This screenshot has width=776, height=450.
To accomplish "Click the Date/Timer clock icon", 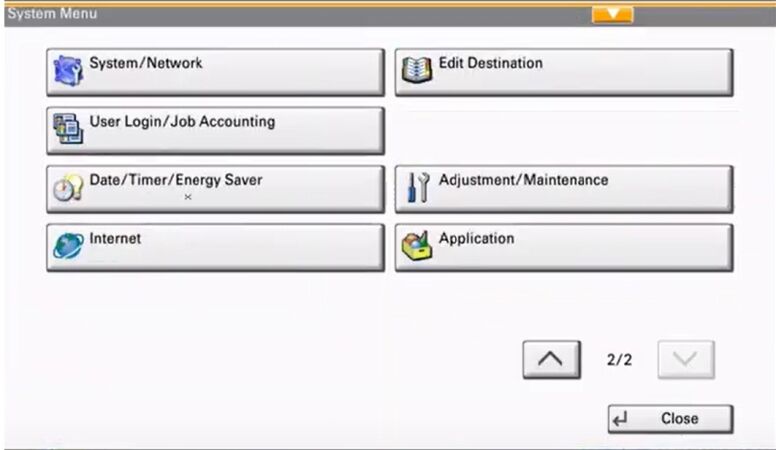I will click(69, 188).
